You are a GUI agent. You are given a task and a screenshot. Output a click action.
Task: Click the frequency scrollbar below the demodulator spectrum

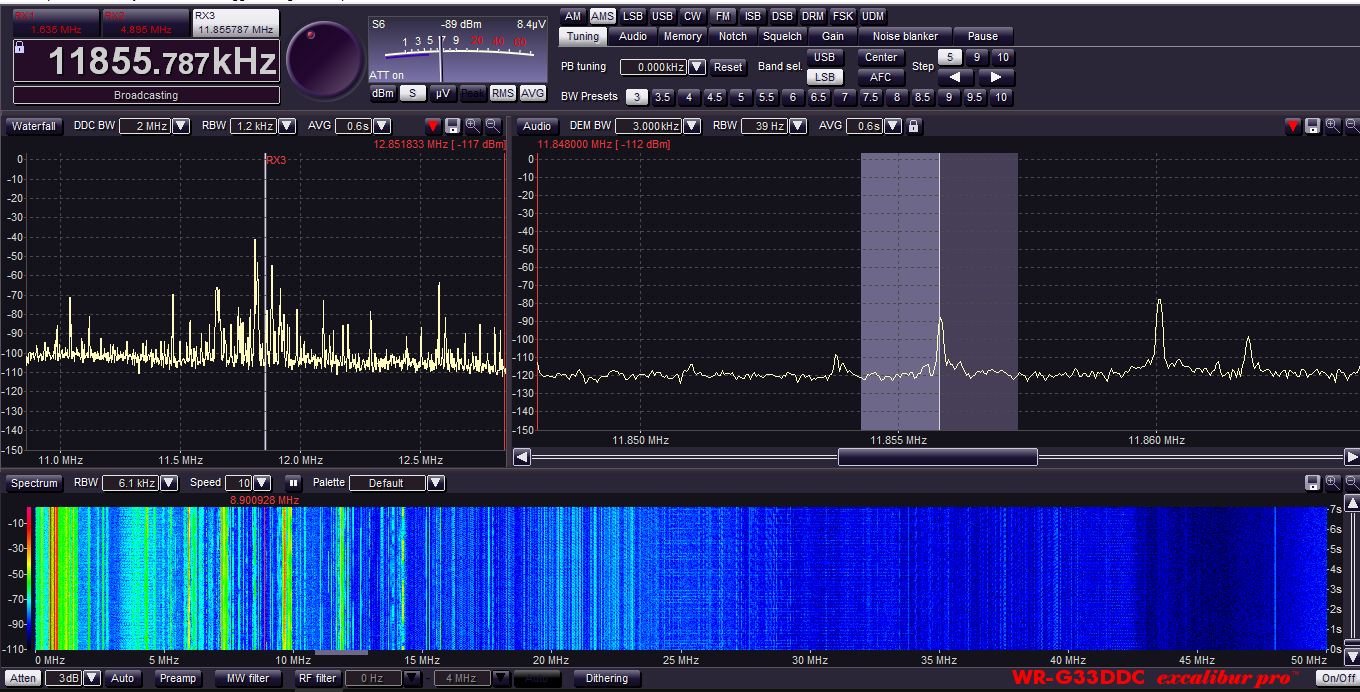click(x=938, y=457)
